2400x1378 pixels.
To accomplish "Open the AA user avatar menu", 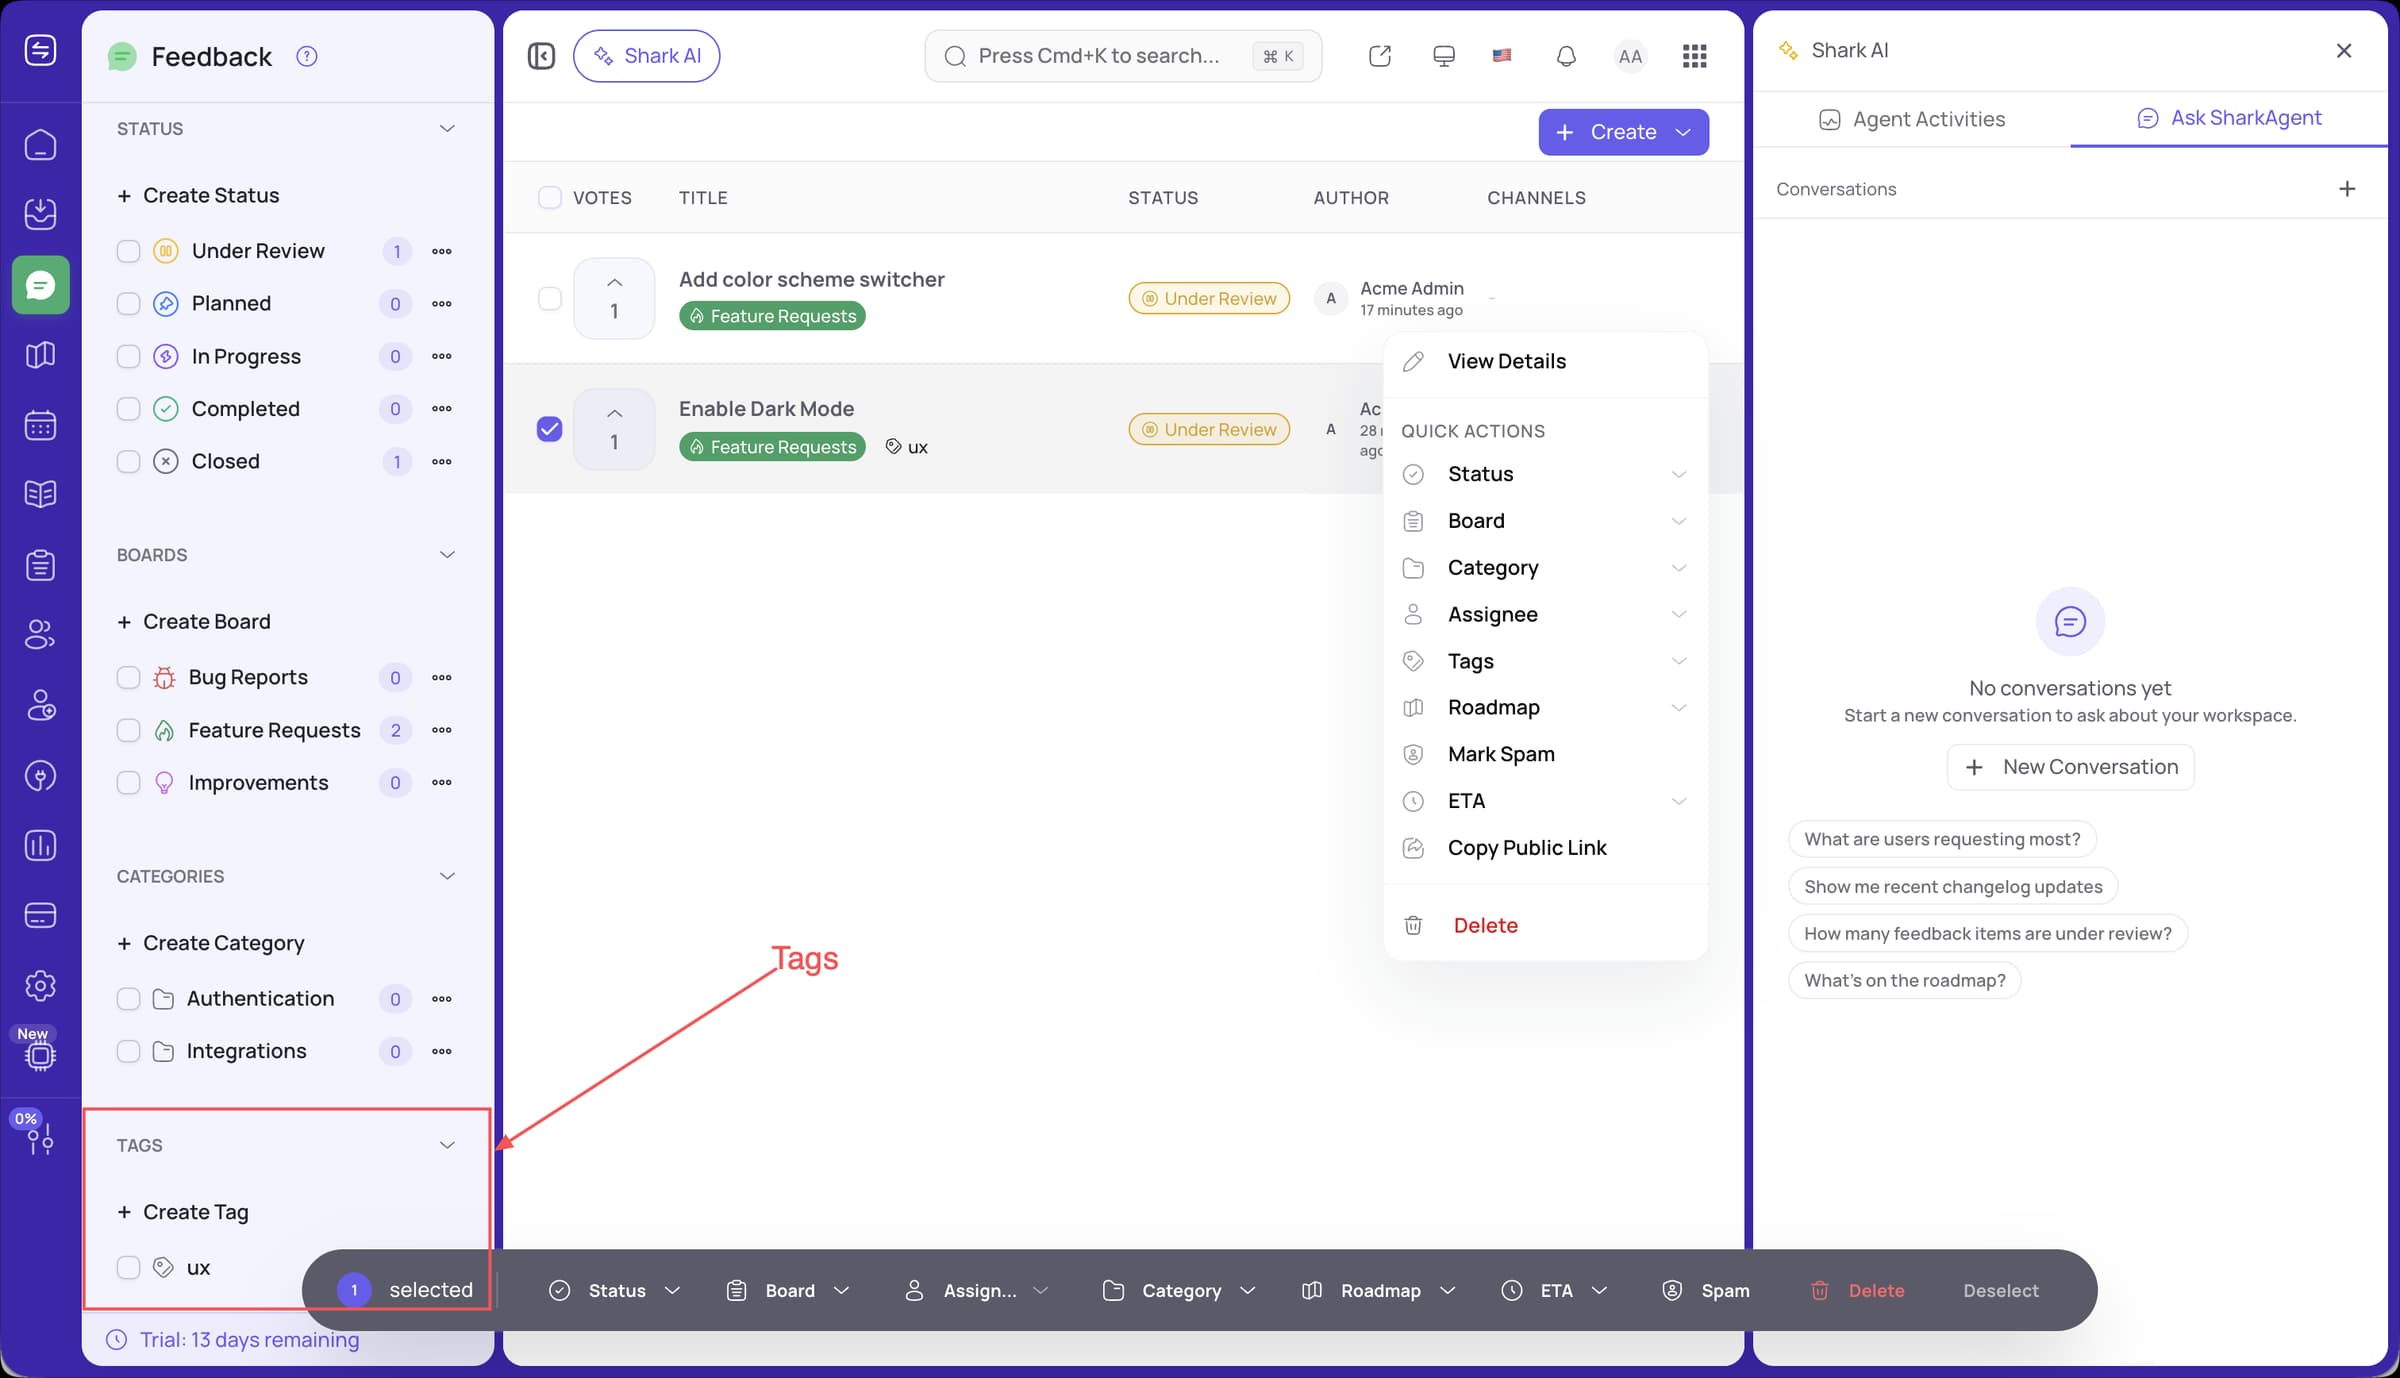I will (1630, 56).
